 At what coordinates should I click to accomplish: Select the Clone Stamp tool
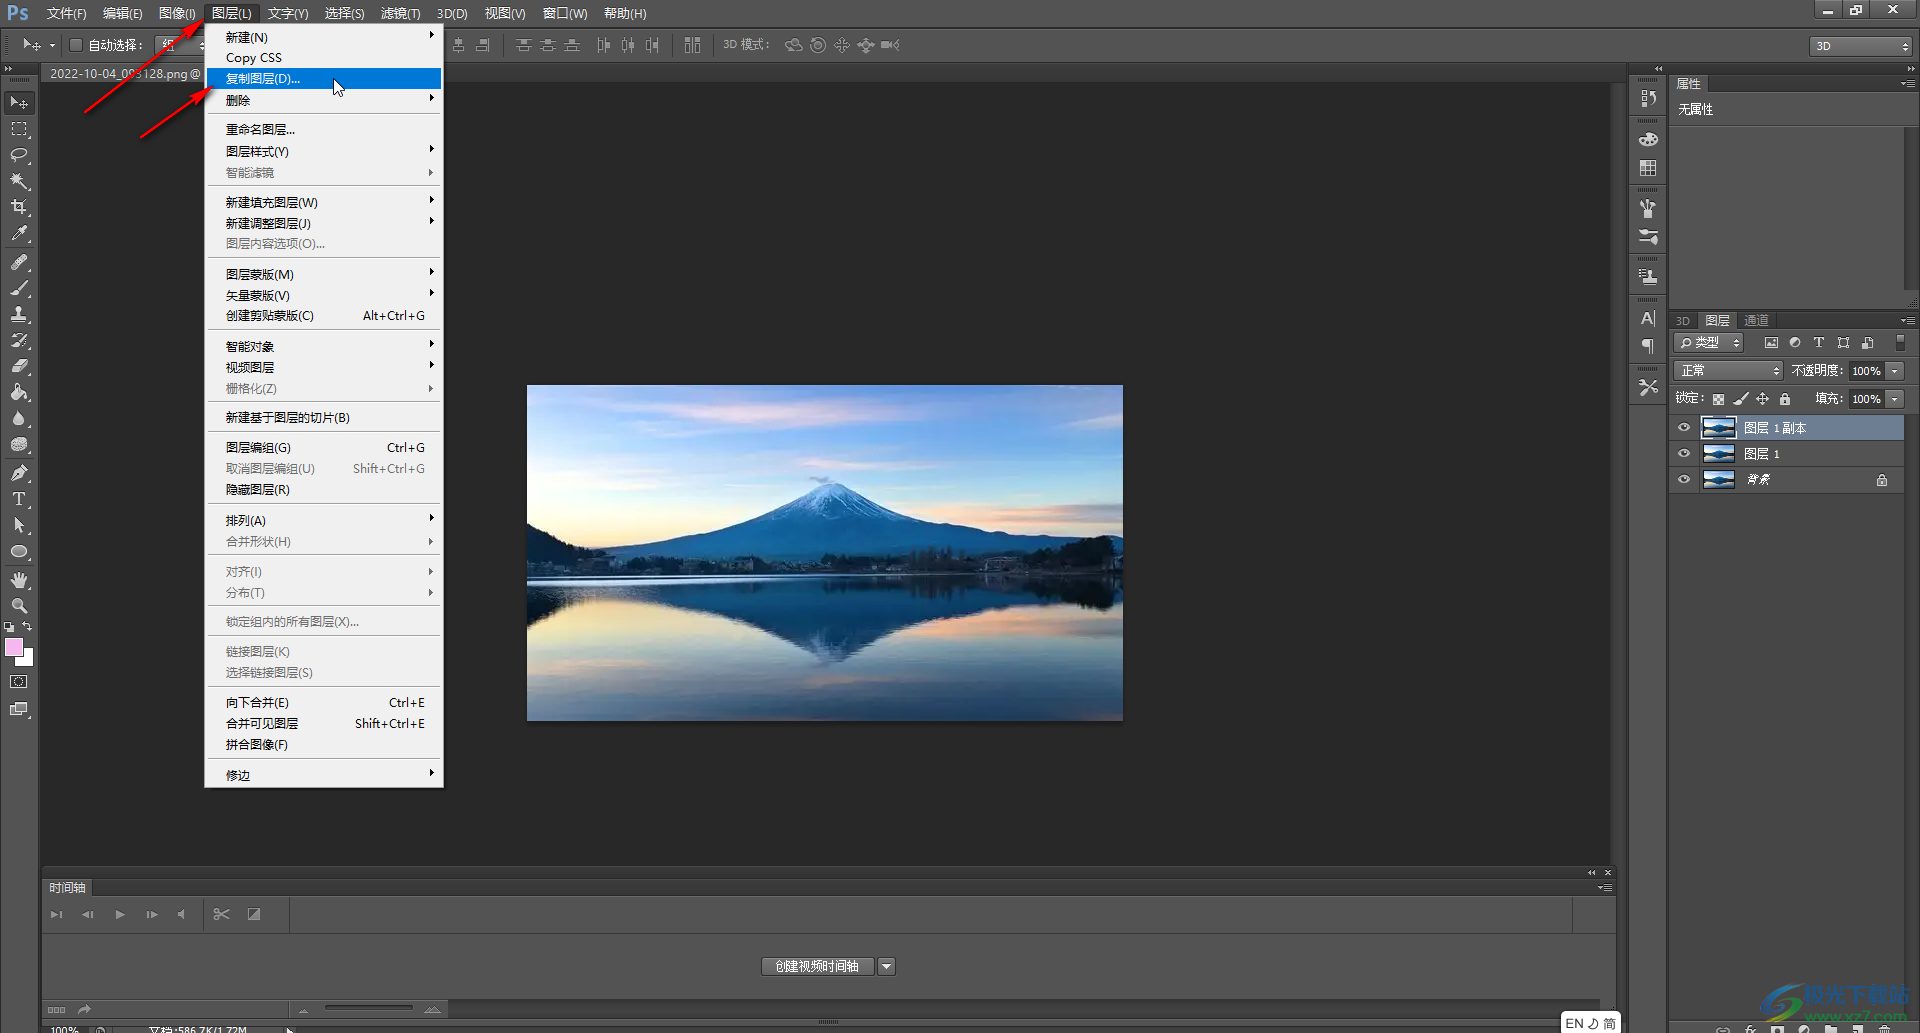point(19,314)
